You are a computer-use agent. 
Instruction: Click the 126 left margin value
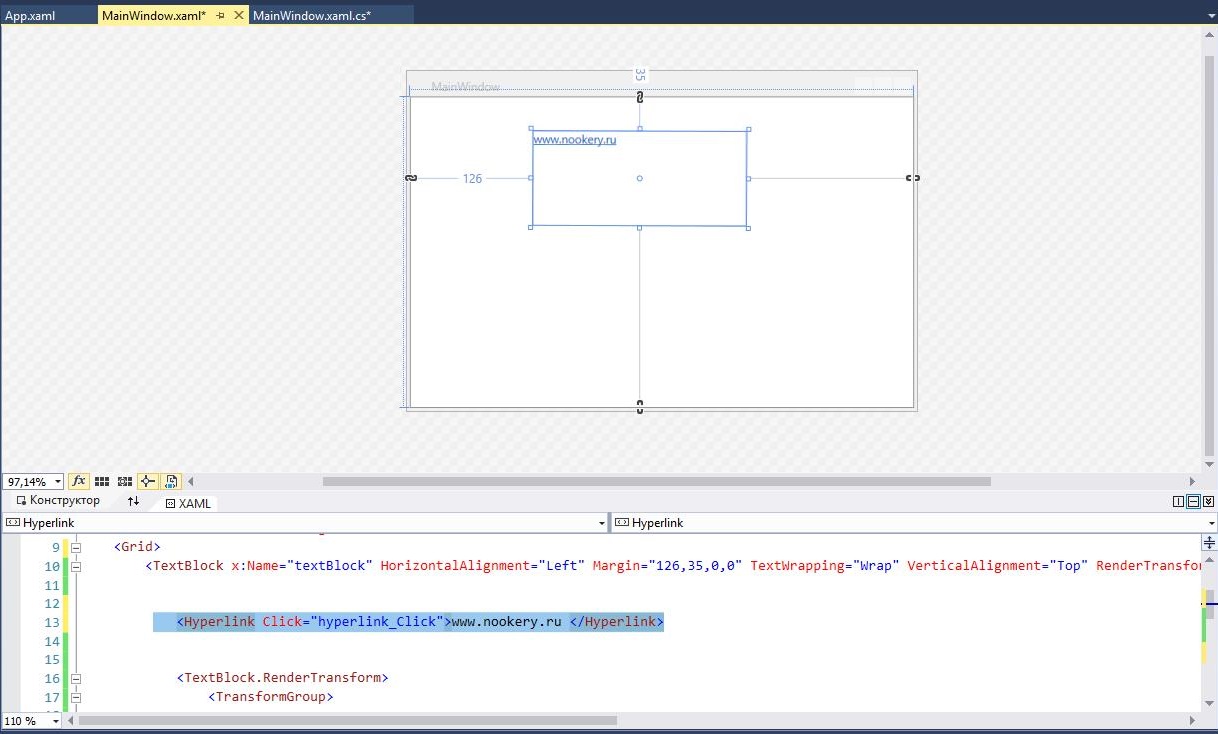(472, 179)
